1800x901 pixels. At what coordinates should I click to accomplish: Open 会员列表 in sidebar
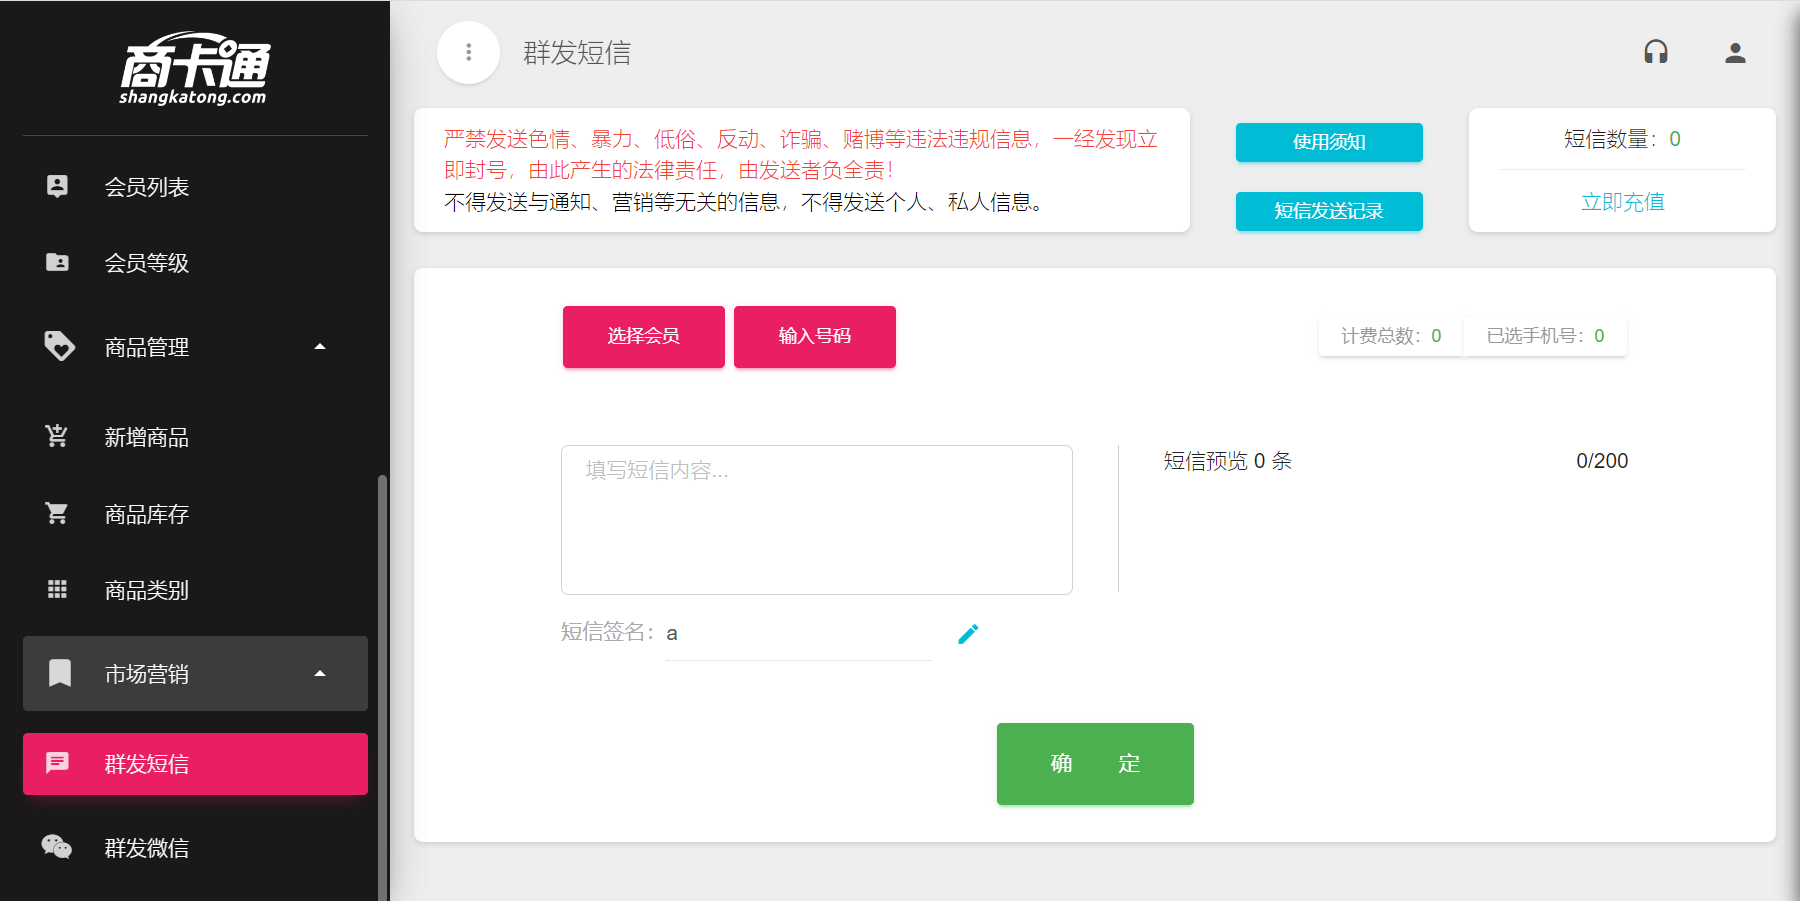tap(195, 187)
